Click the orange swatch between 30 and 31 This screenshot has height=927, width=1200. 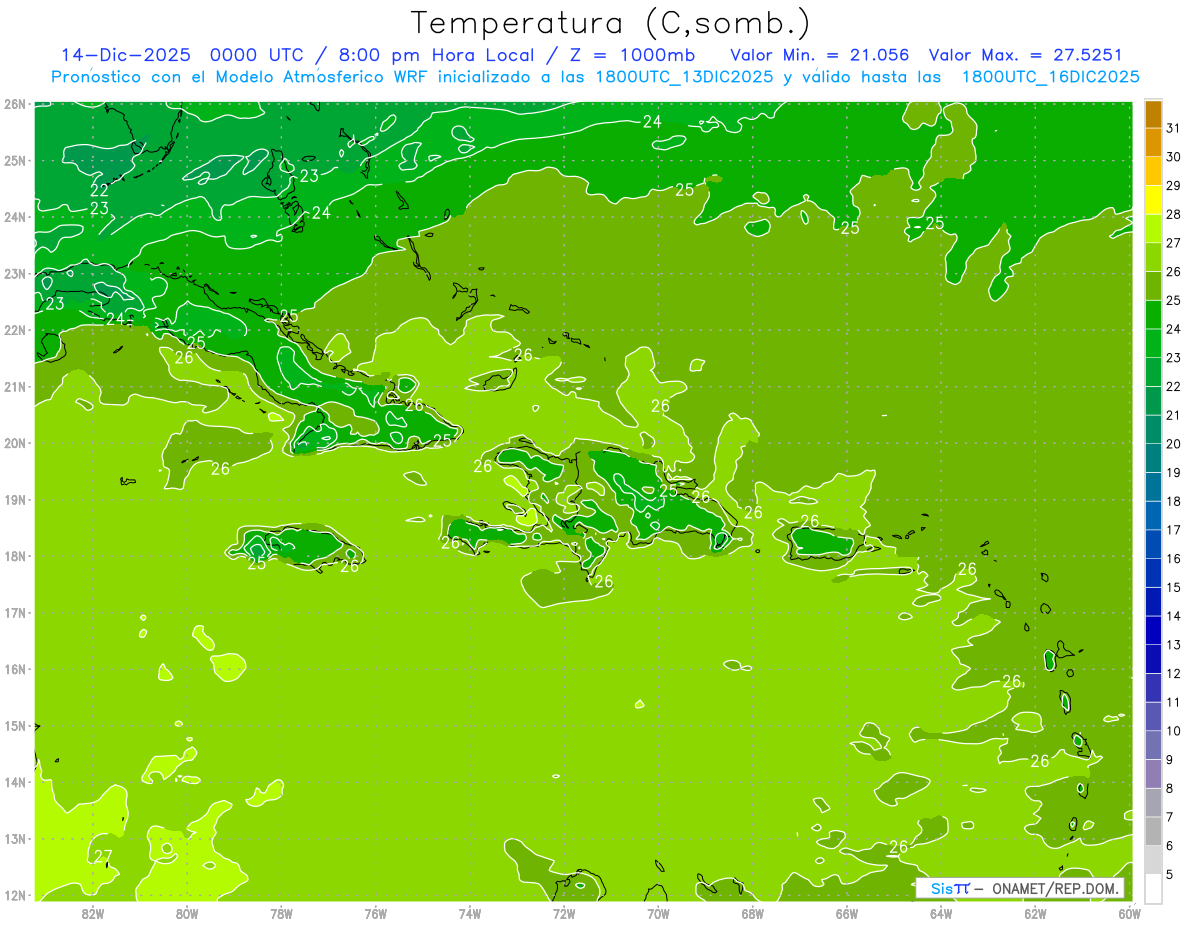tap(1154, 142)
